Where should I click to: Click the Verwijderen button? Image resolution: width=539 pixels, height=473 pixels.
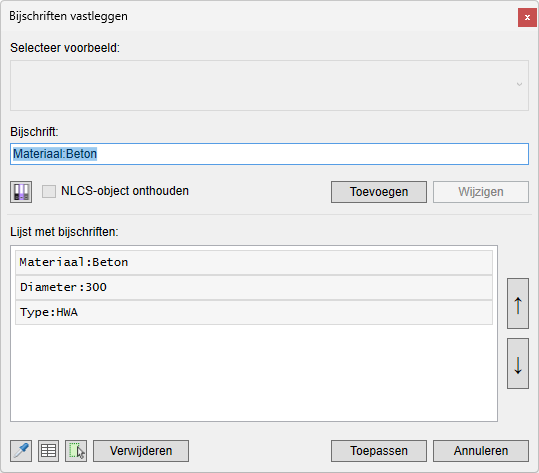[x=141, y=451]
